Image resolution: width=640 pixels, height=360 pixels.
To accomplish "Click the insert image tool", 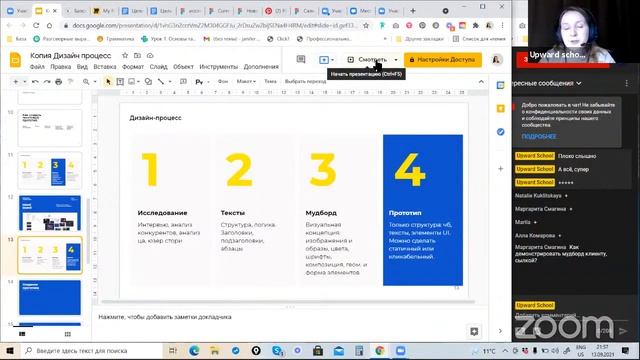I will [131, 82].
